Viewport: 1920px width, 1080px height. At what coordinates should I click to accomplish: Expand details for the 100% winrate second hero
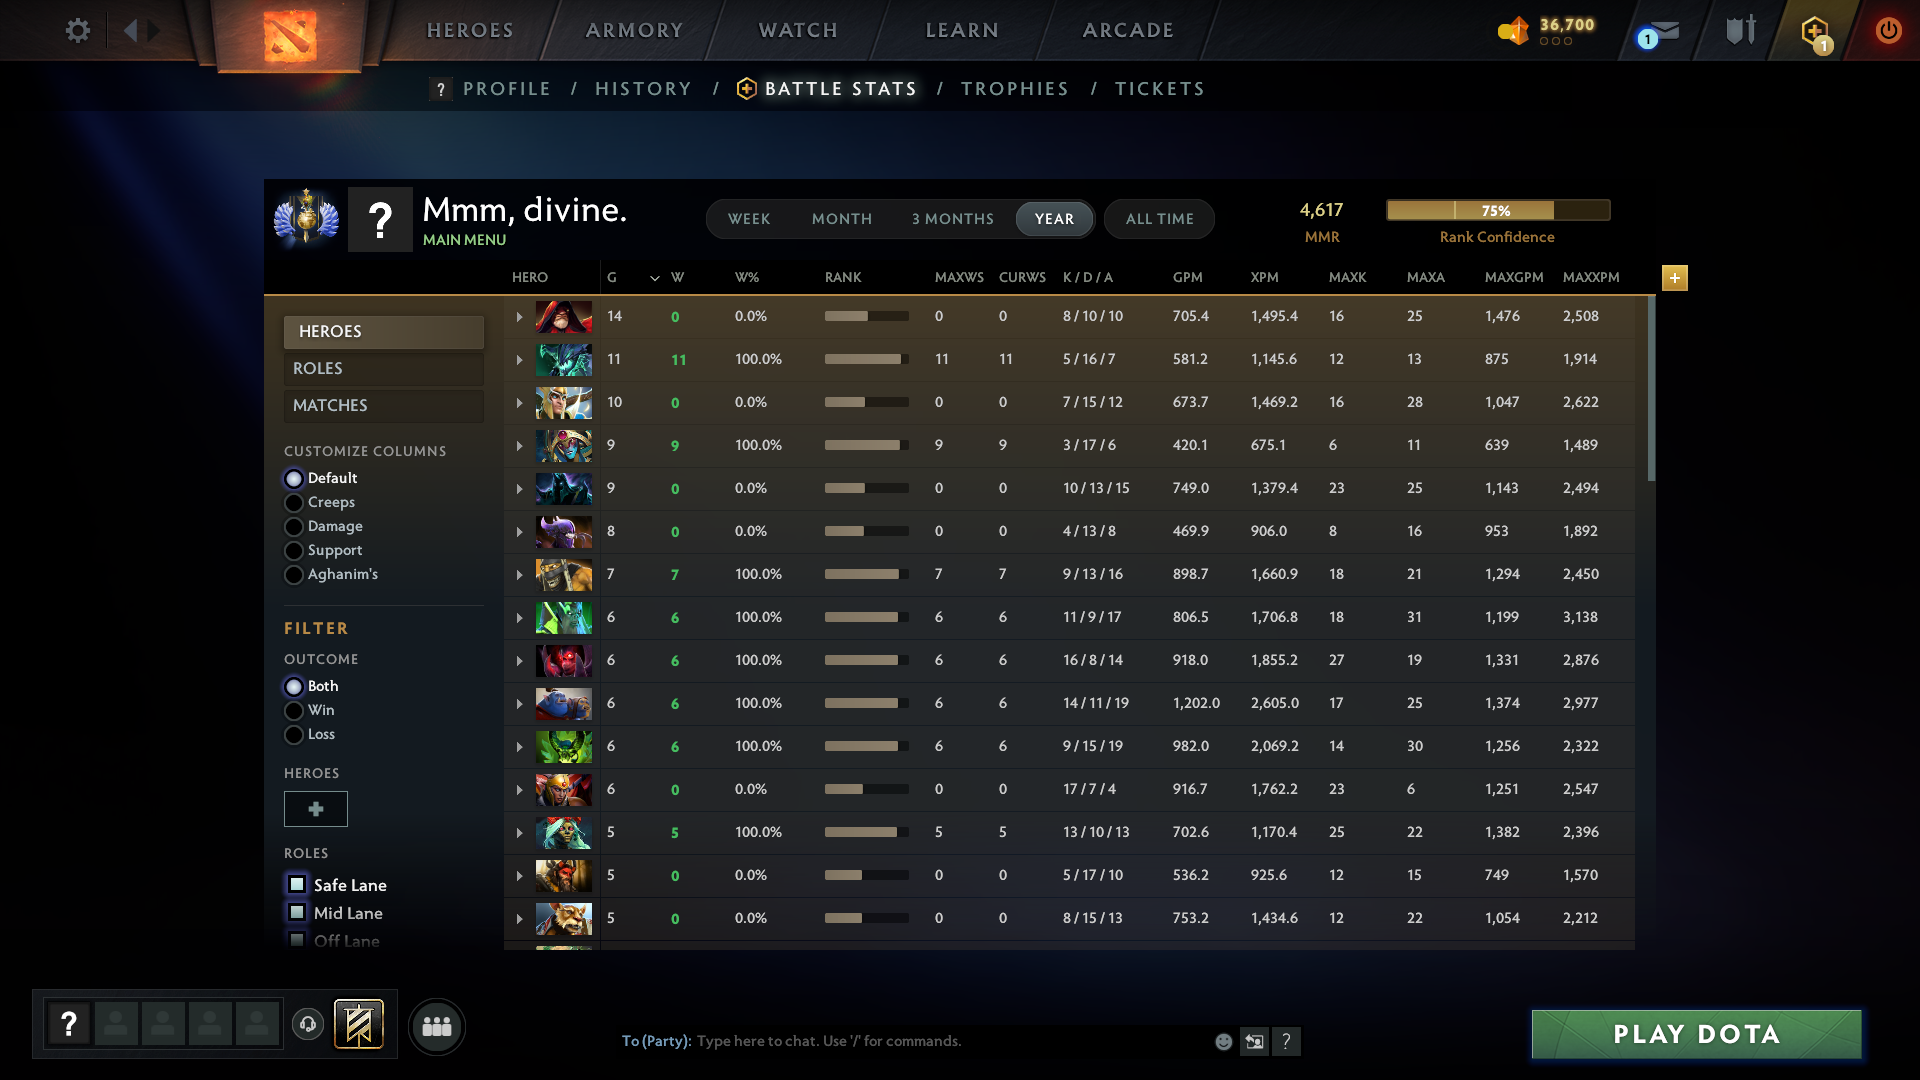(x=519, y=359)
